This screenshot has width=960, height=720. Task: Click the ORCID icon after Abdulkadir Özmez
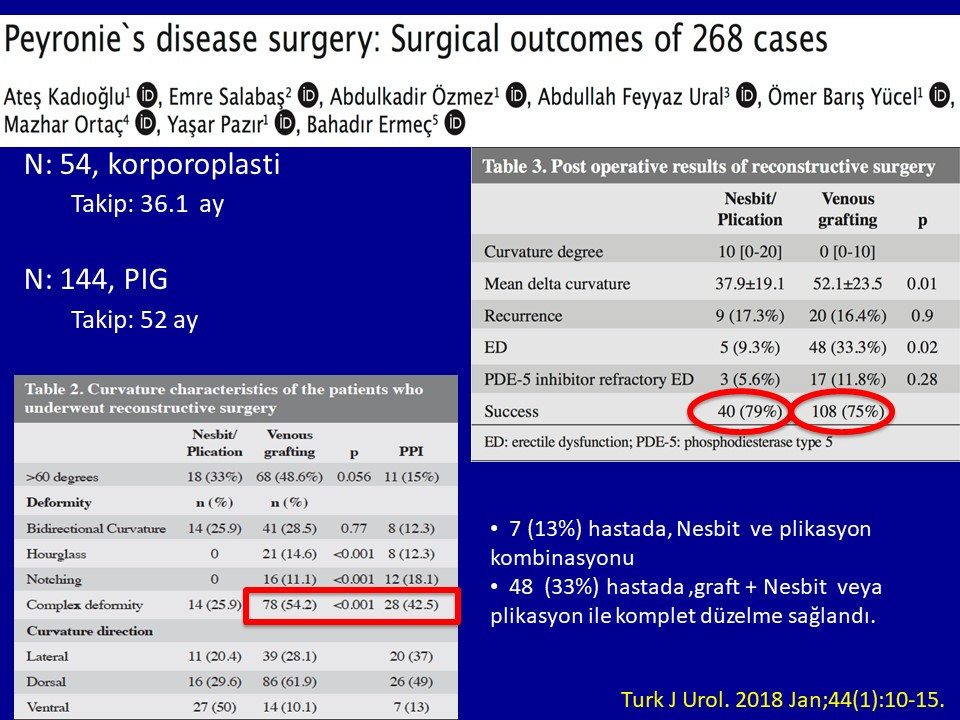(x=516, y=96)
